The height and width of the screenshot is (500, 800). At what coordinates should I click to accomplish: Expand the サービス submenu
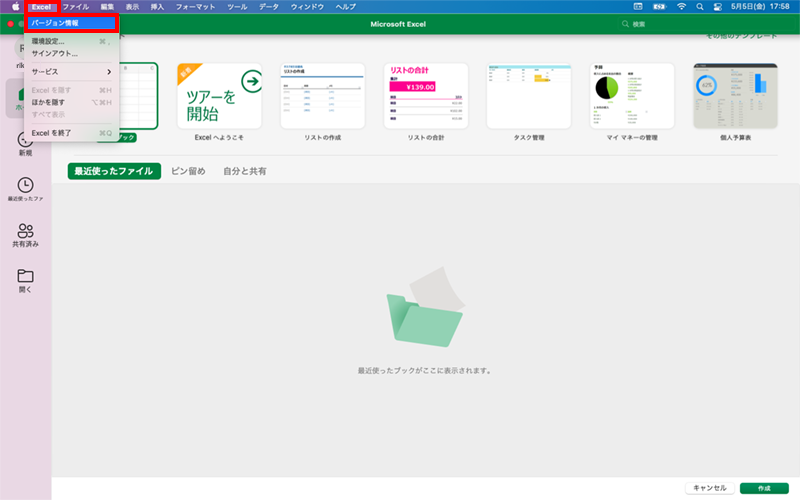[71, 72]
